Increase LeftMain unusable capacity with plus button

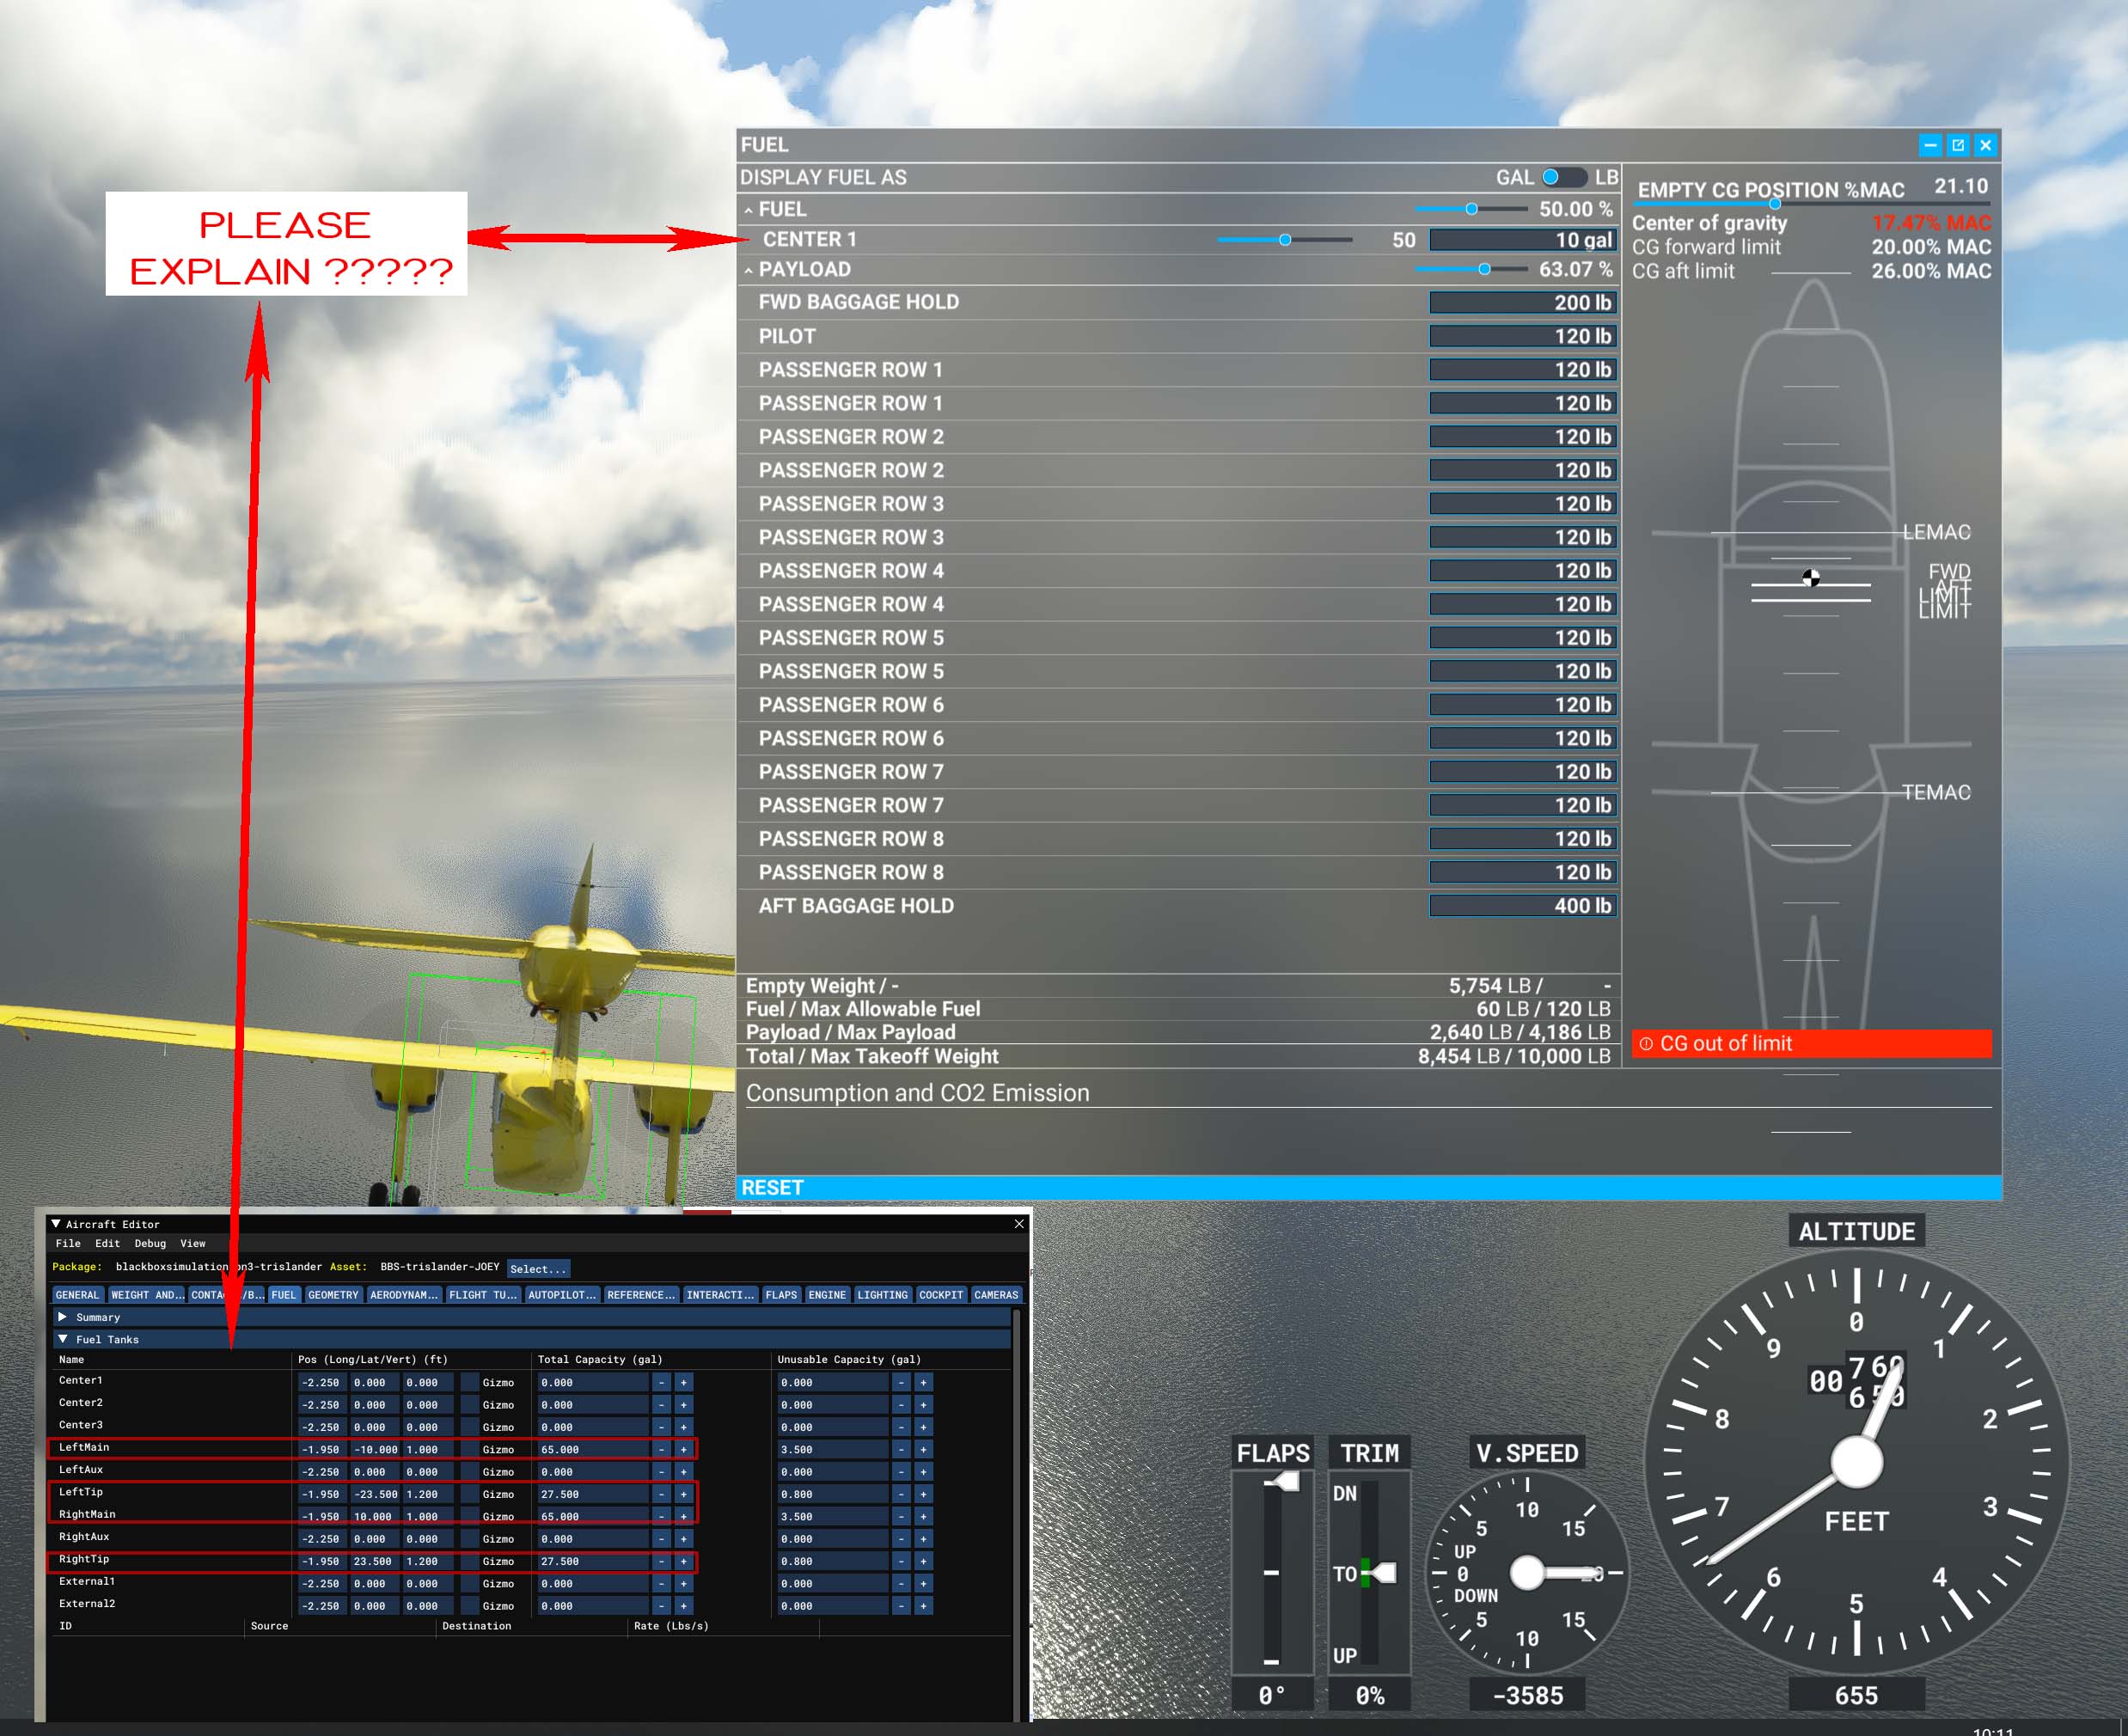(923, 1449)
